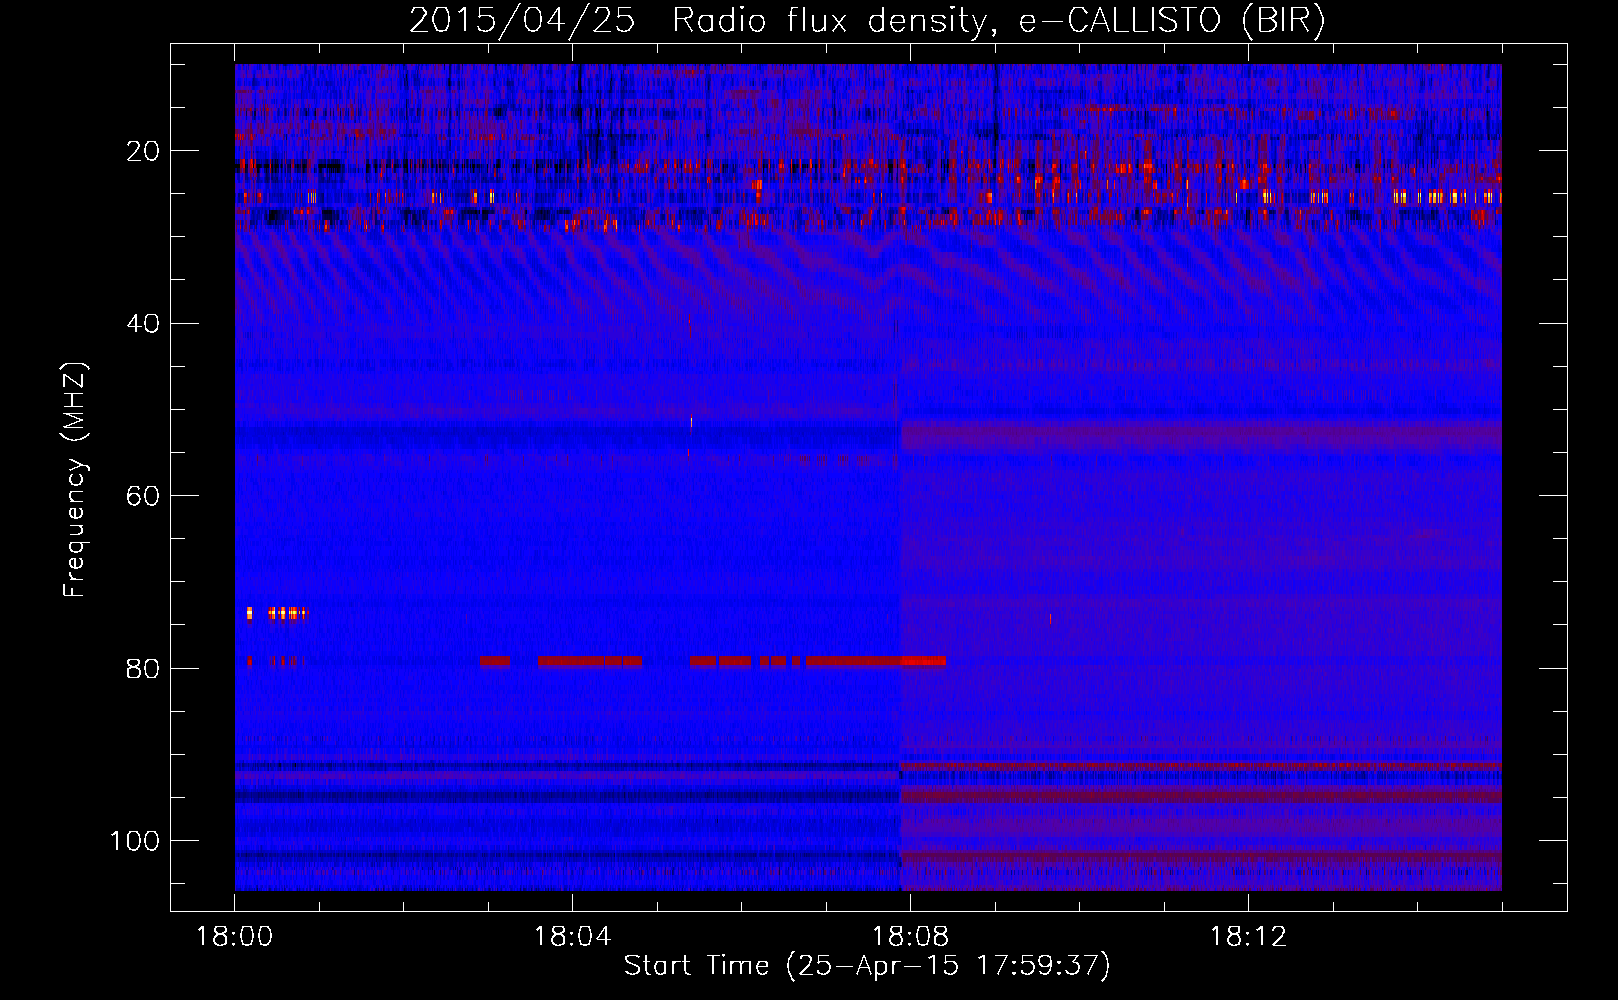1618x1000 pixels.
Task: Click the plot title 'Radio flux density, e-CALLISTO (BIR)'
Action: coord(998,21)
